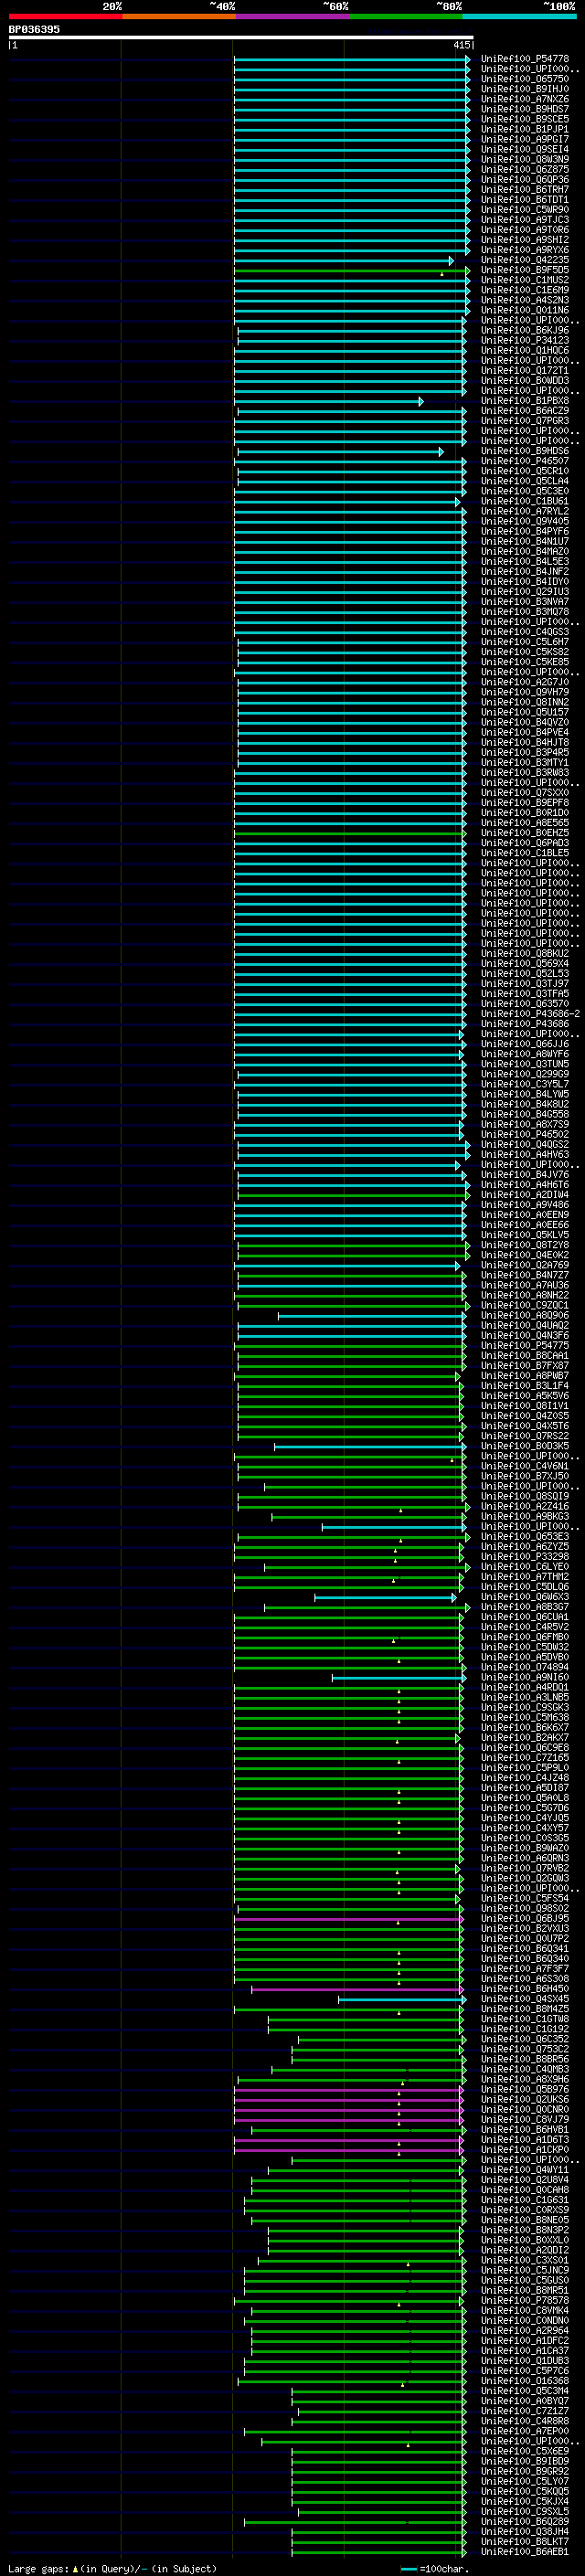The width and height of the screenshot is (585, 2576).
Task: Click the UniRef100_O16368 entry
Action: click(x=525, y=2381)
